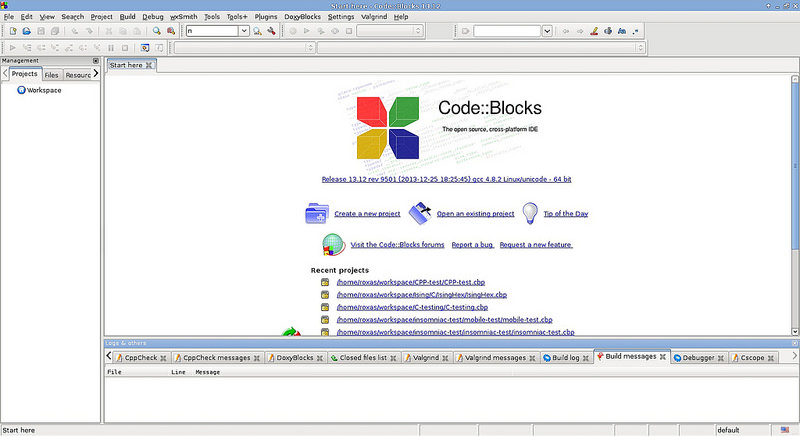
Task: Open the DoxyBlocks menu
Action: point(304,17)
